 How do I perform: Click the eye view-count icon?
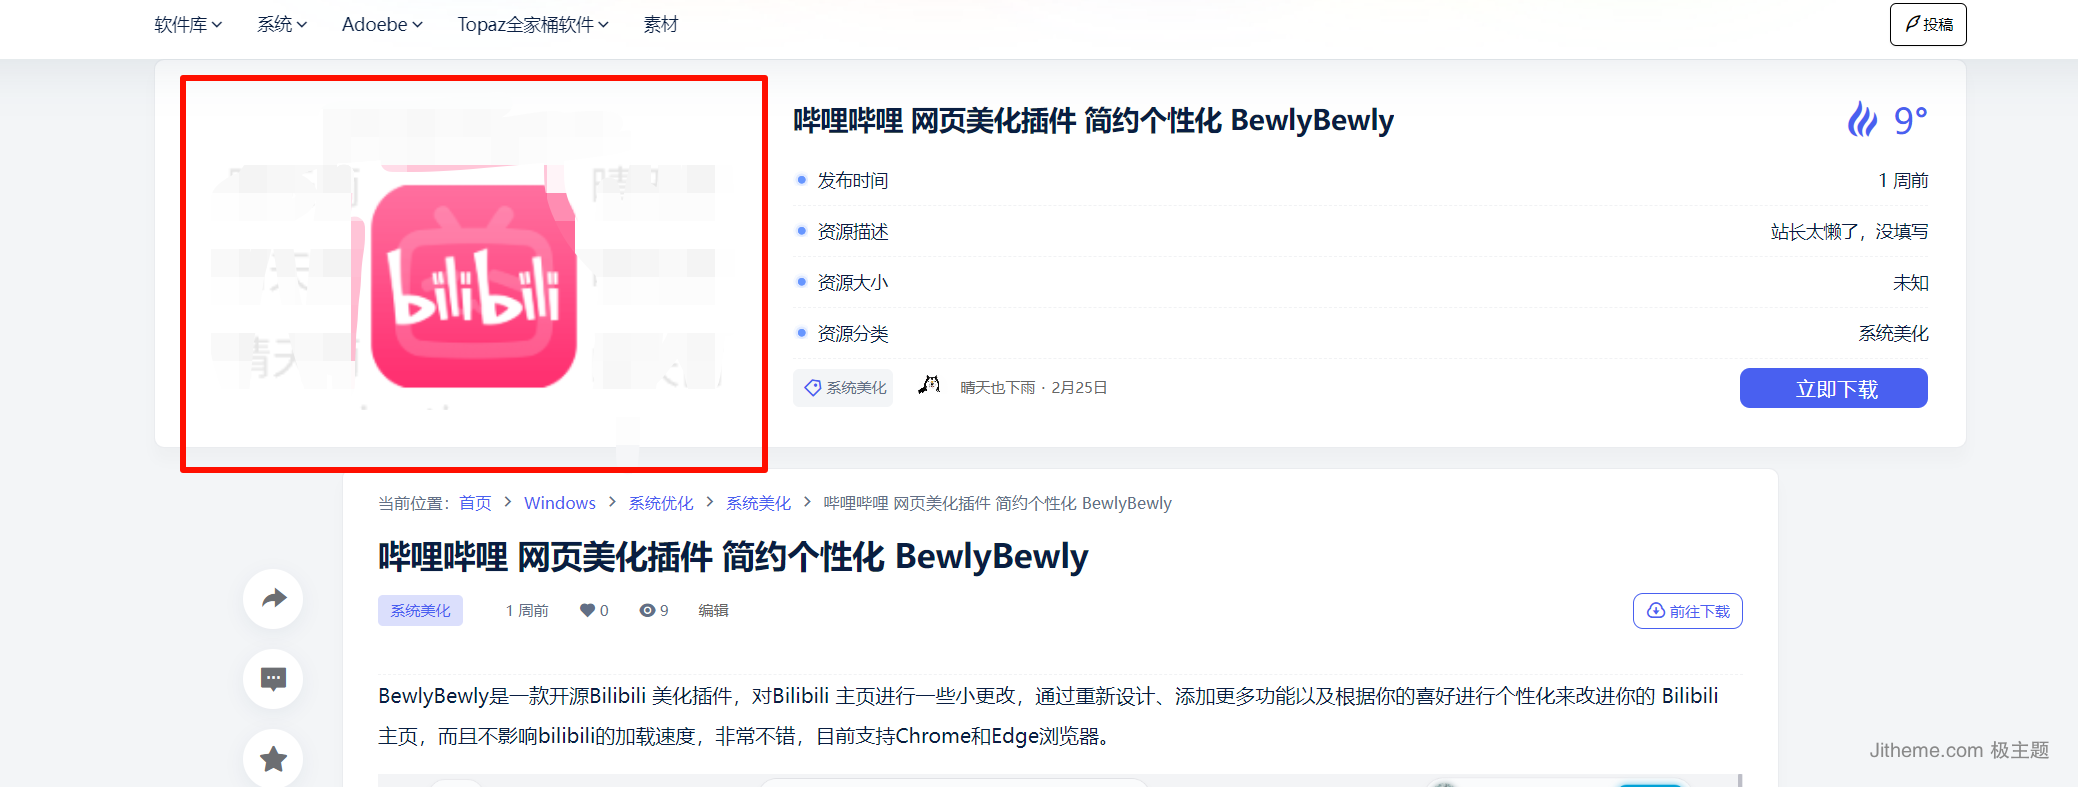click(647, 610)
